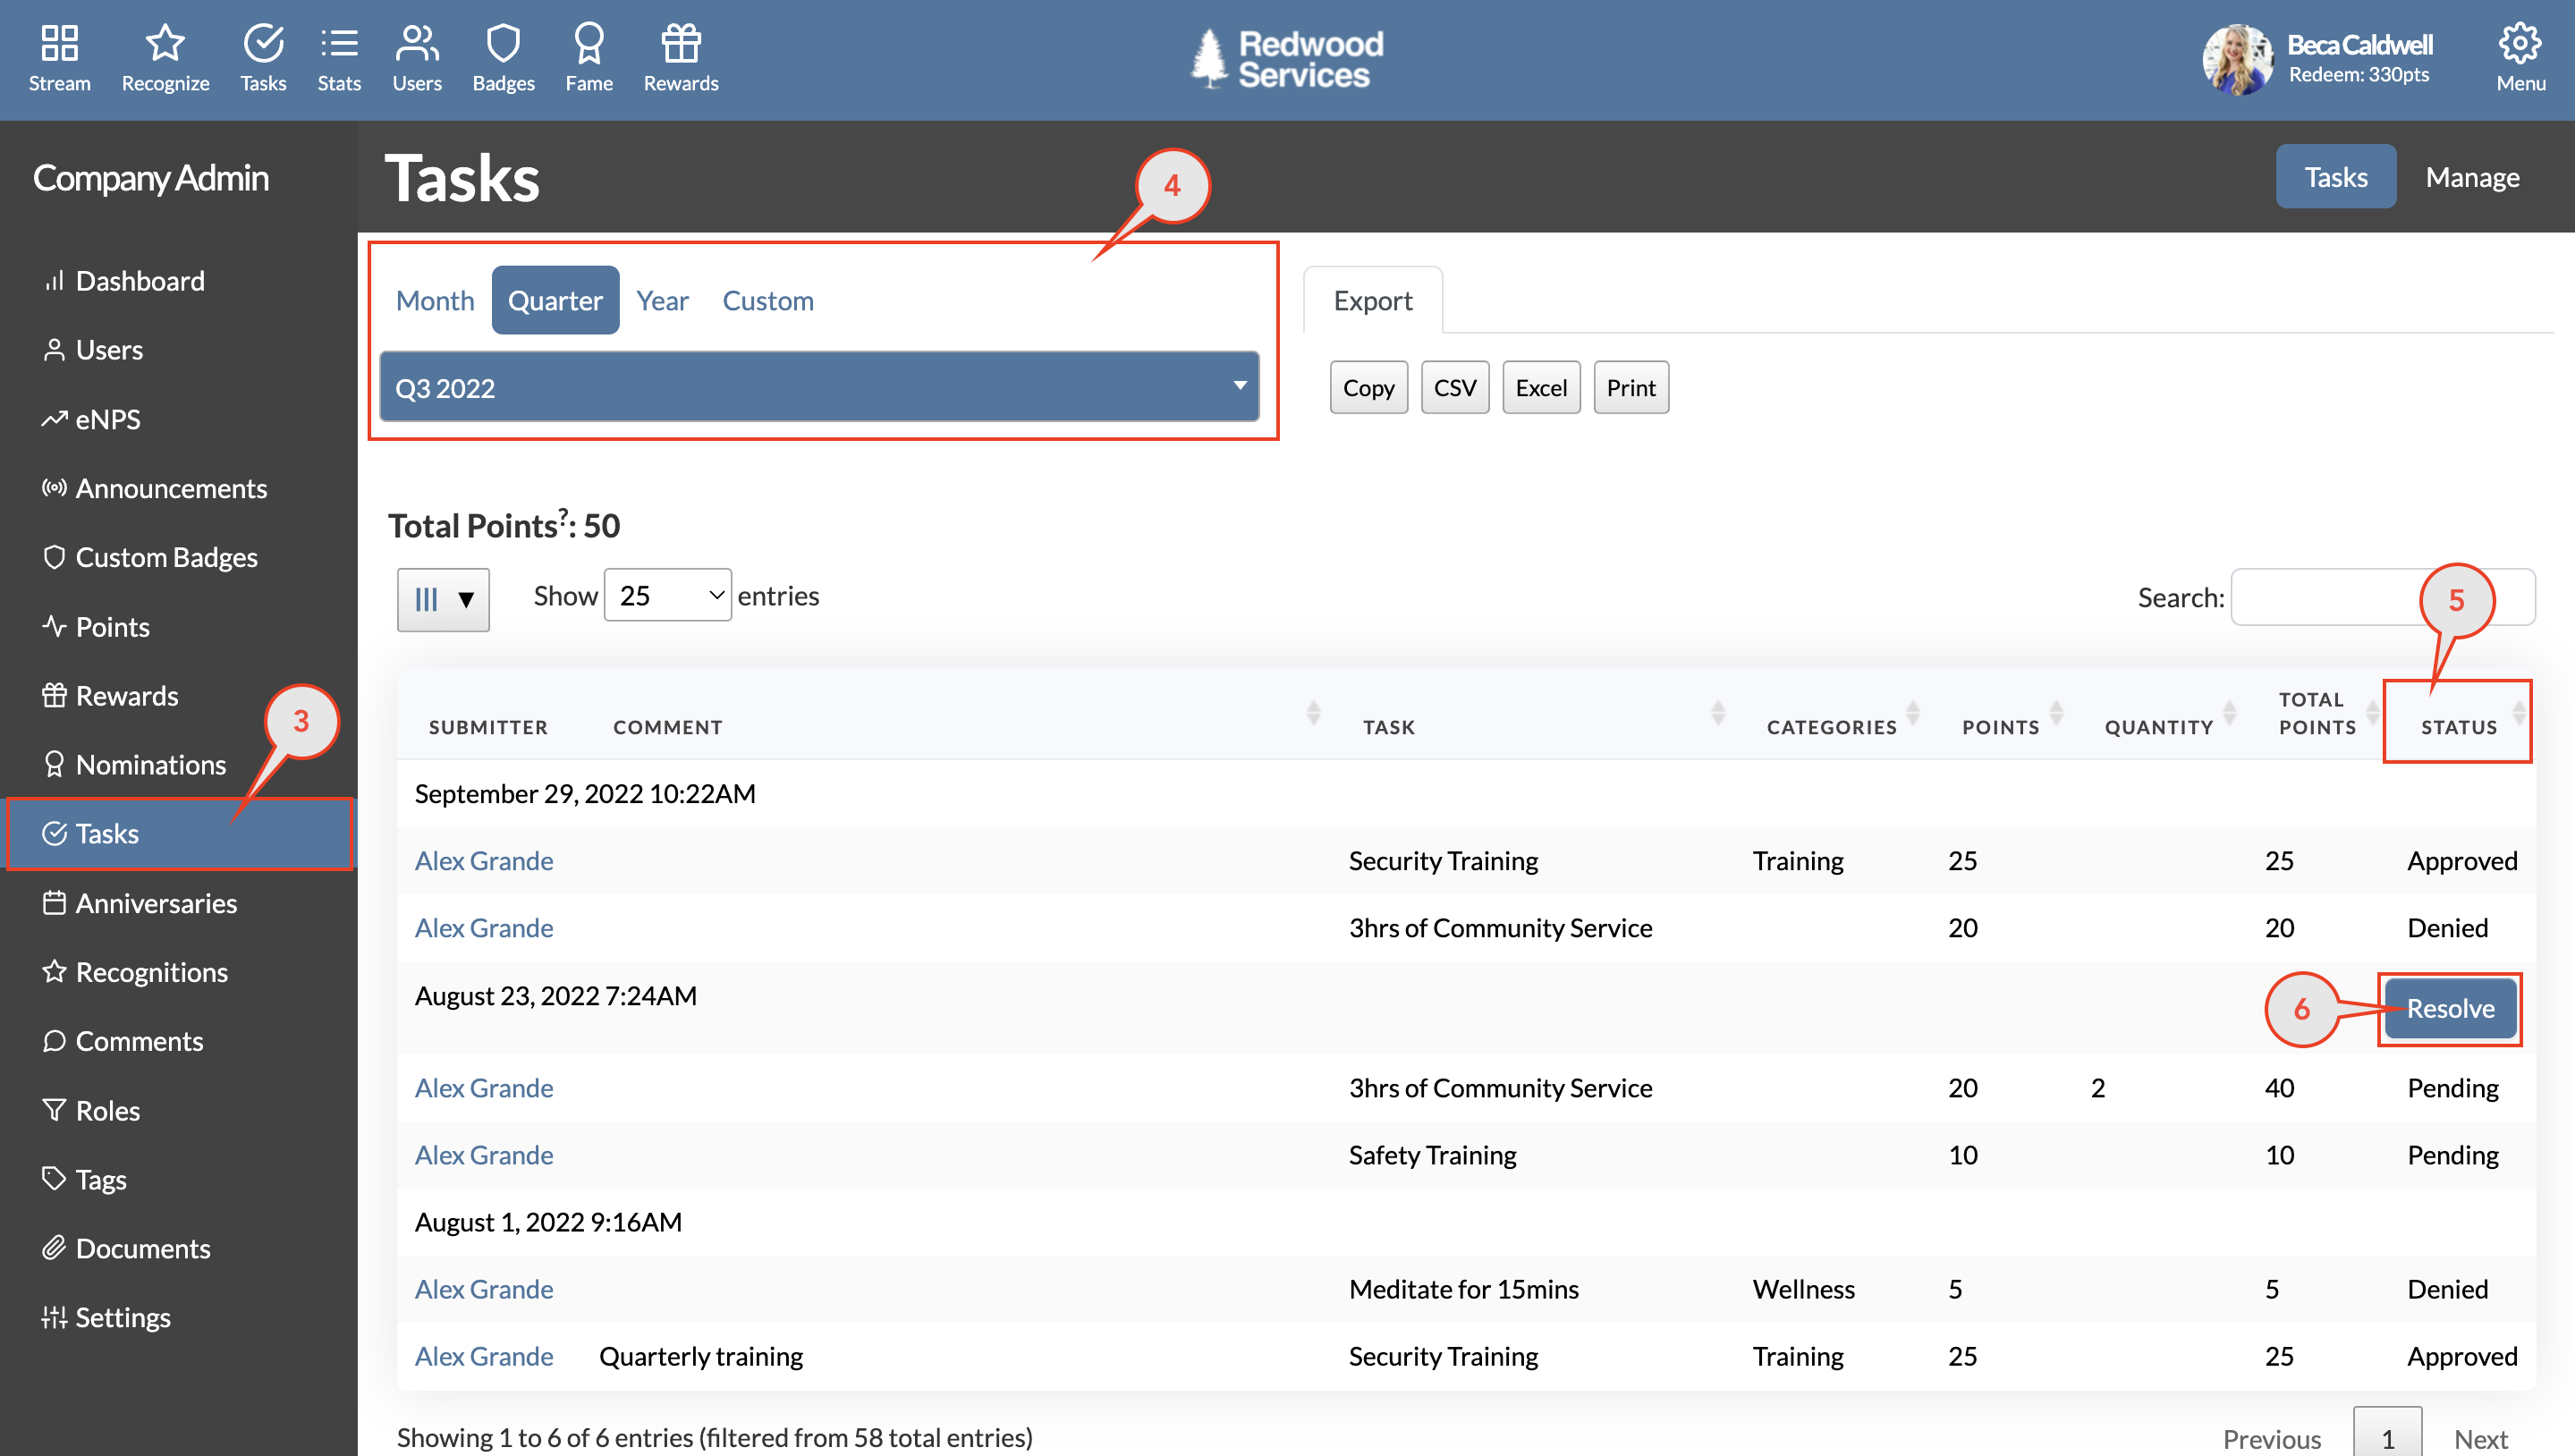
Task: Open the Q3 2022 quarter dropdown
Action: (x=820, y=387)
